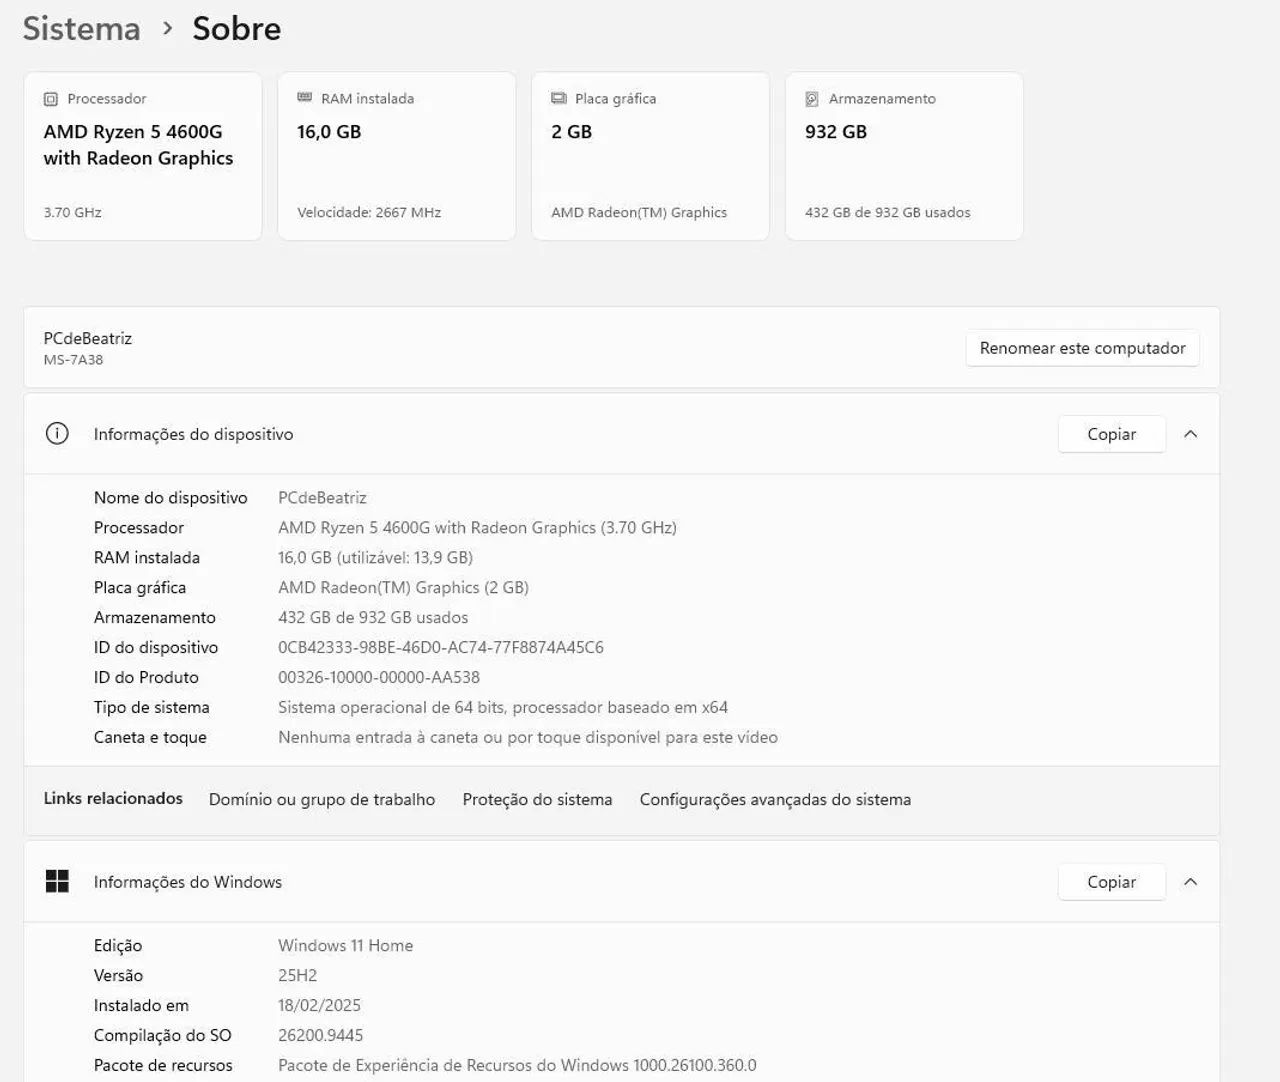Viewport: 1280px width, 1082px height.
Task: Select the install date 18/02/2025
Action: pyautogui.click(x=319, y=1006)
